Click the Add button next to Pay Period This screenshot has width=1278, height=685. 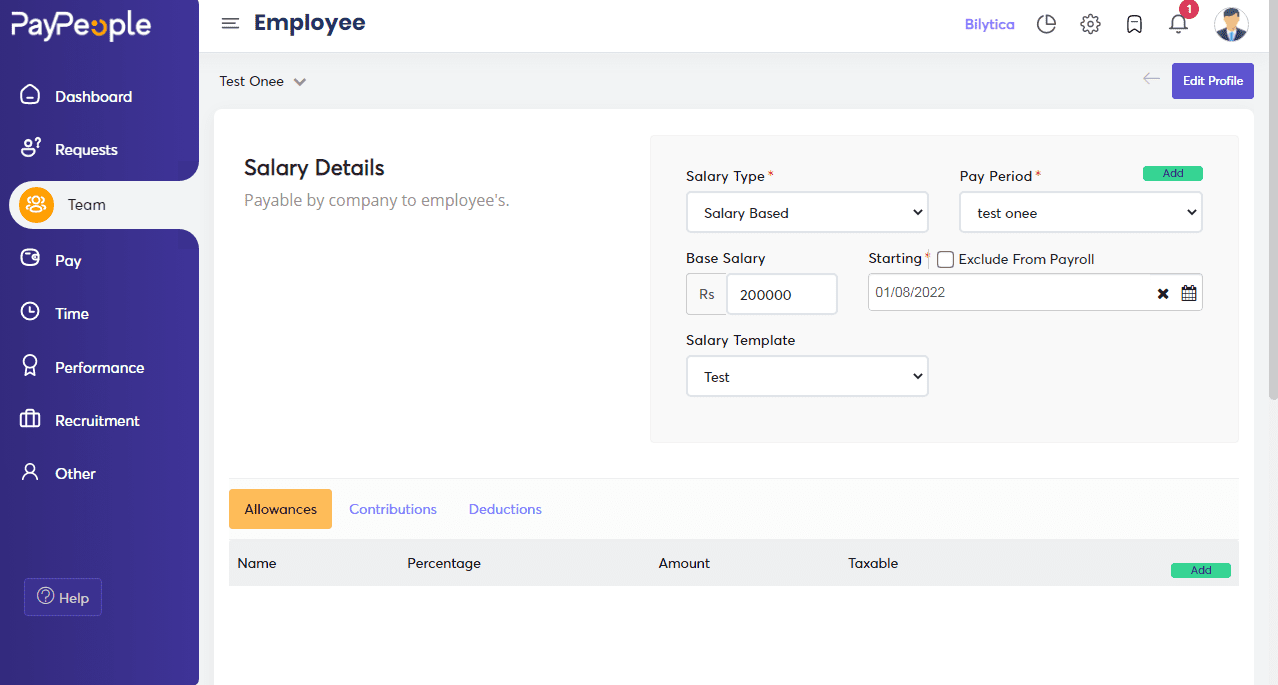click(x=1172, y=173)
